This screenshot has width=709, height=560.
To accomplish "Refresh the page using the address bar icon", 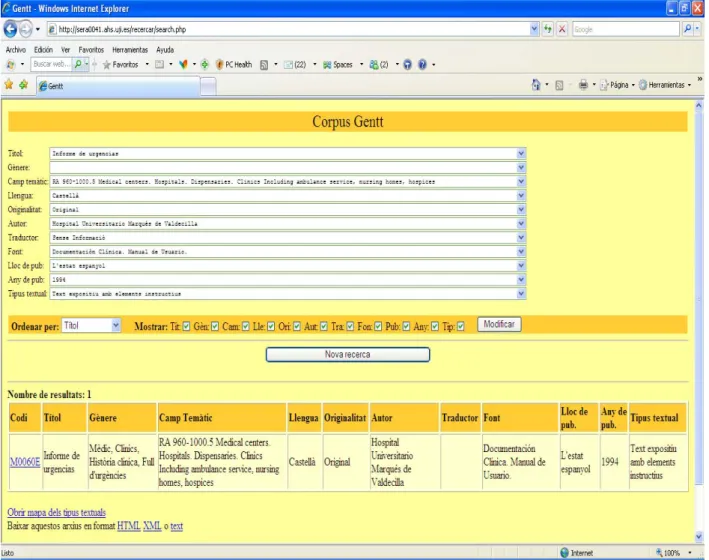I will pos(548,29).
